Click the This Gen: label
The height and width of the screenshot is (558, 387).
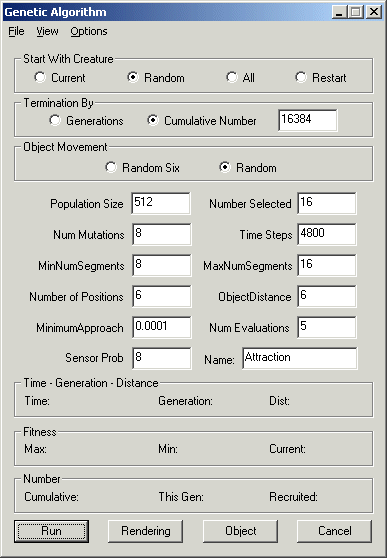click(x=181, y=496)
